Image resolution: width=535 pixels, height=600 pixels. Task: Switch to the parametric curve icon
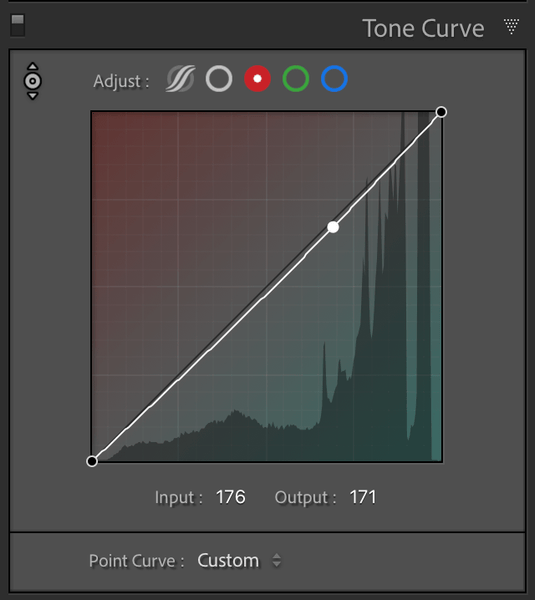tap(180, 79)
